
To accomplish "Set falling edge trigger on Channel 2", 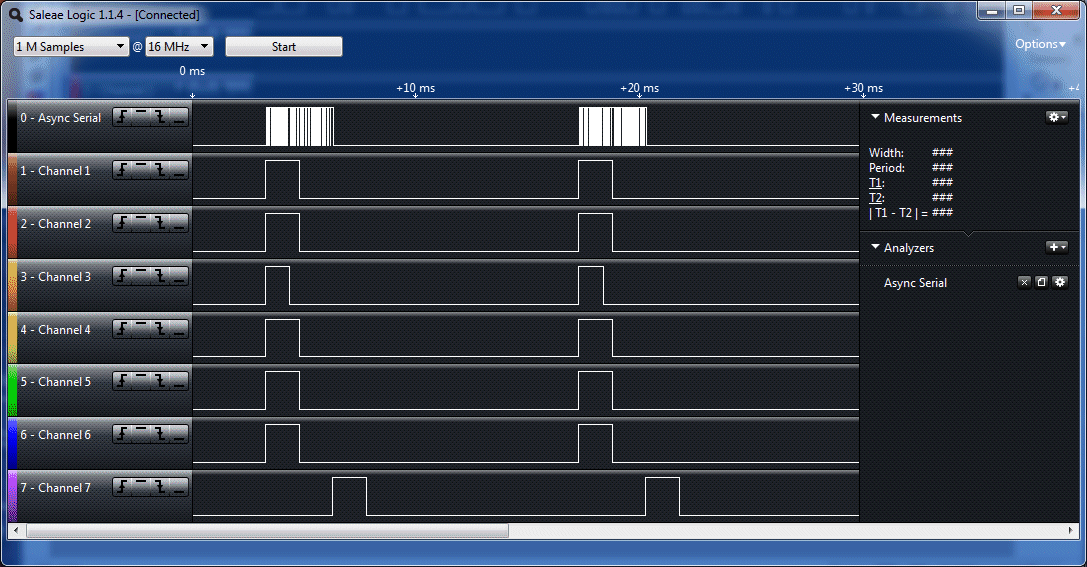I will click(x=160, y=224).
